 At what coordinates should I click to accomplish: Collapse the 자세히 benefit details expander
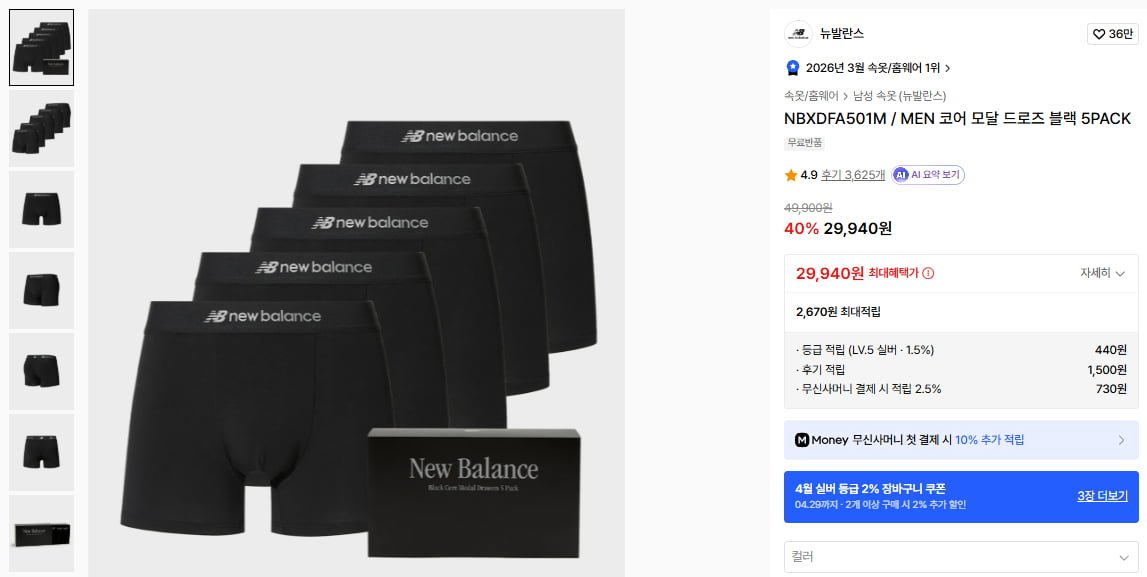pyautogui.click(x=1102, y=273)
